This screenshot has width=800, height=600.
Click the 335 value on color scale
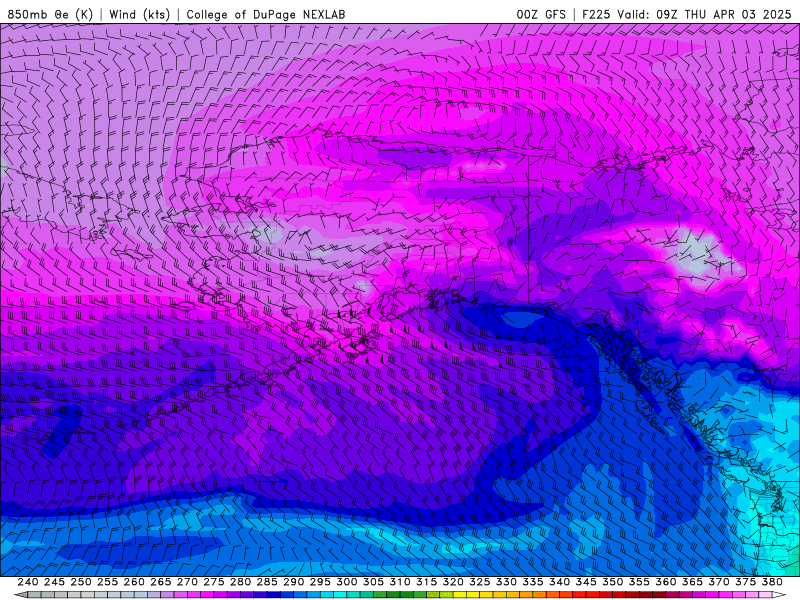[x=533, y=582]
